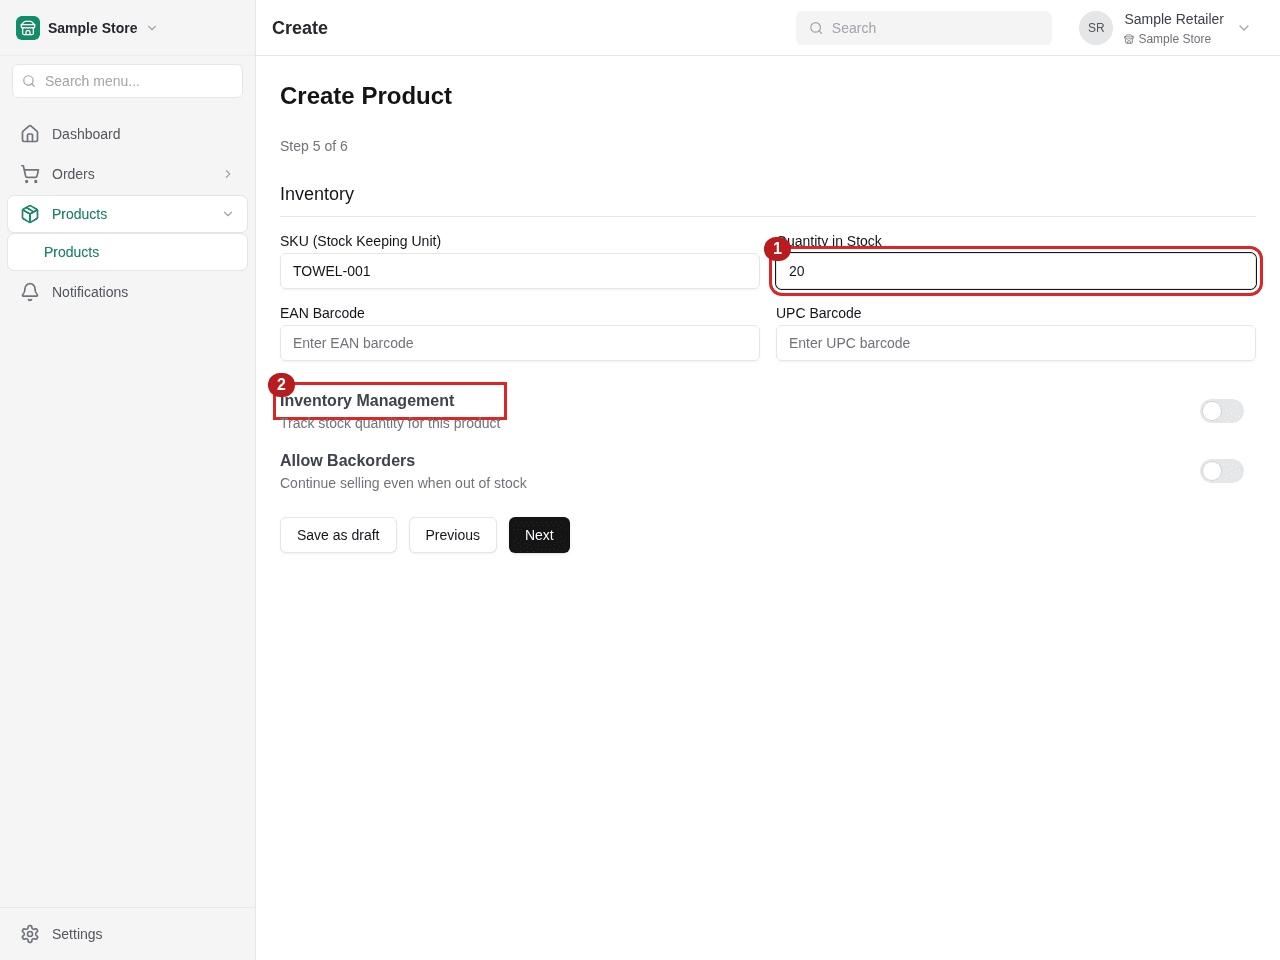1280x960 pixels.
Task: Enable the Inventory Management toggle
Action: pos(1222,411)
